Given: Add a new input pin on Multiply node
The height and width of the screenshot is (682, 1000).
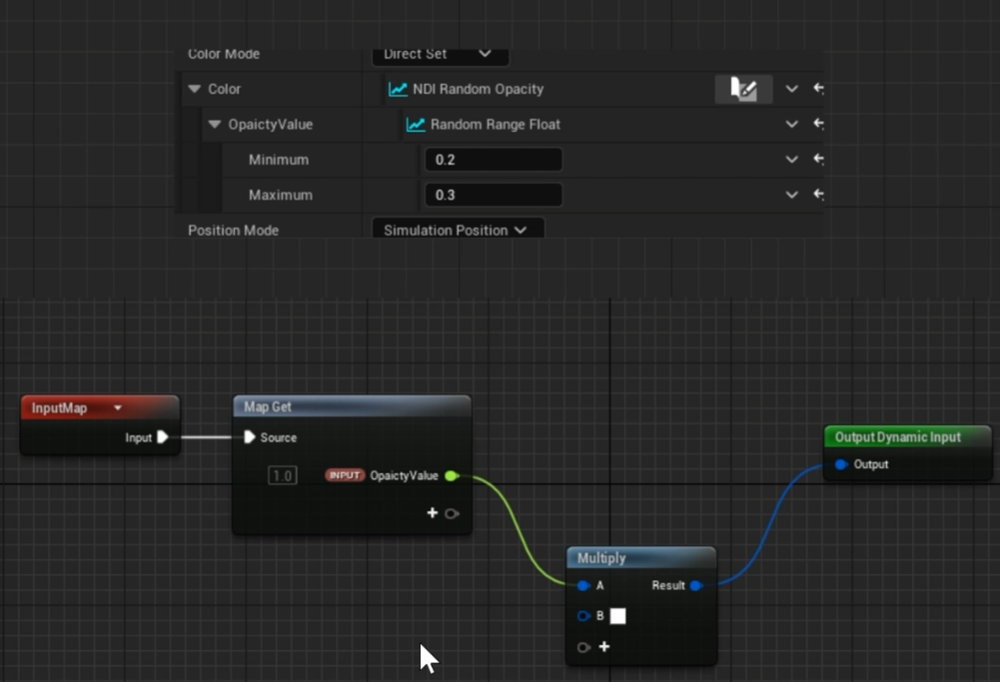Looking at the screenshot, I should [x=604, y=646].
